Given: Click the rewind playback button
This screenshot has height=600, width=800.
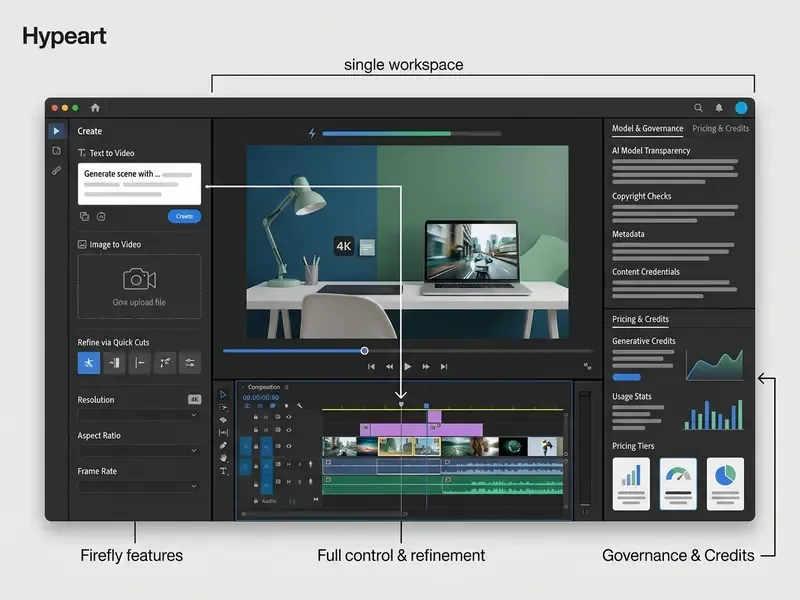Looking at the screenshot, I should [389, 366].
